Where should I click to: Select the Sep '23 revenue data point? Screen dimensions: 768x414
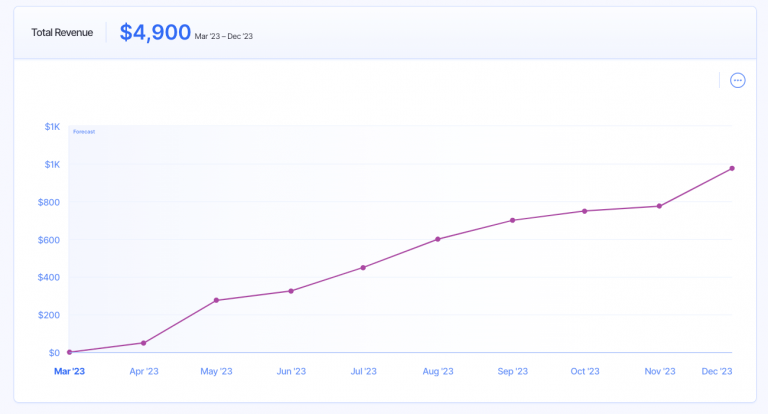click(x=512, y=220)
